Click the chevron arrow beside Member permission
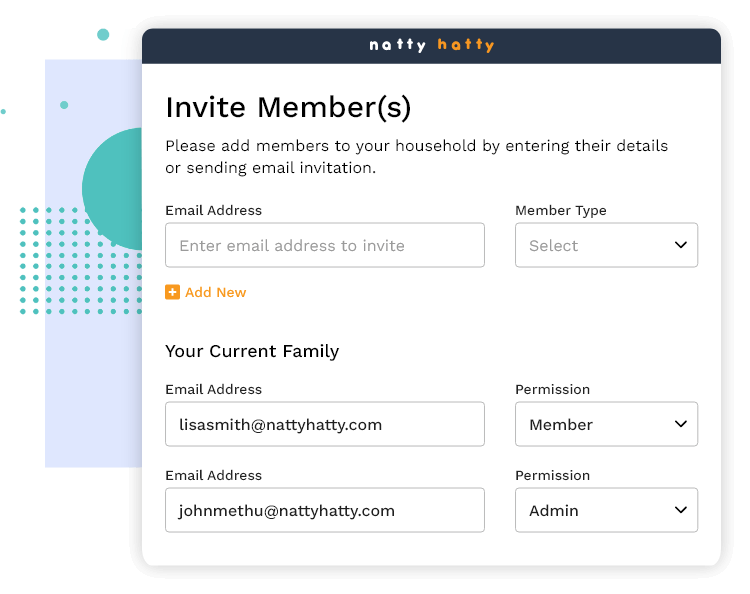The width and height of the screenshot is (750, 594). (x=681, y=424)
